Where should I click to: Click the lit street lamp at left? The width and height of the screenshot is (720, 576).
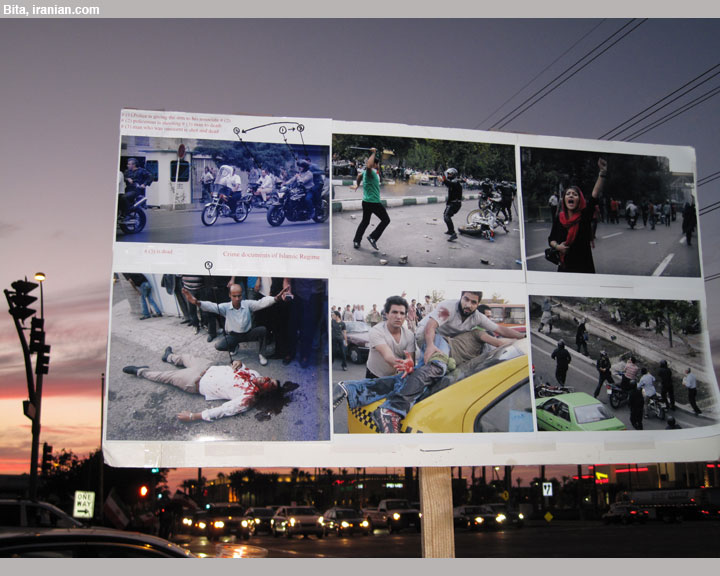point(40,277)
